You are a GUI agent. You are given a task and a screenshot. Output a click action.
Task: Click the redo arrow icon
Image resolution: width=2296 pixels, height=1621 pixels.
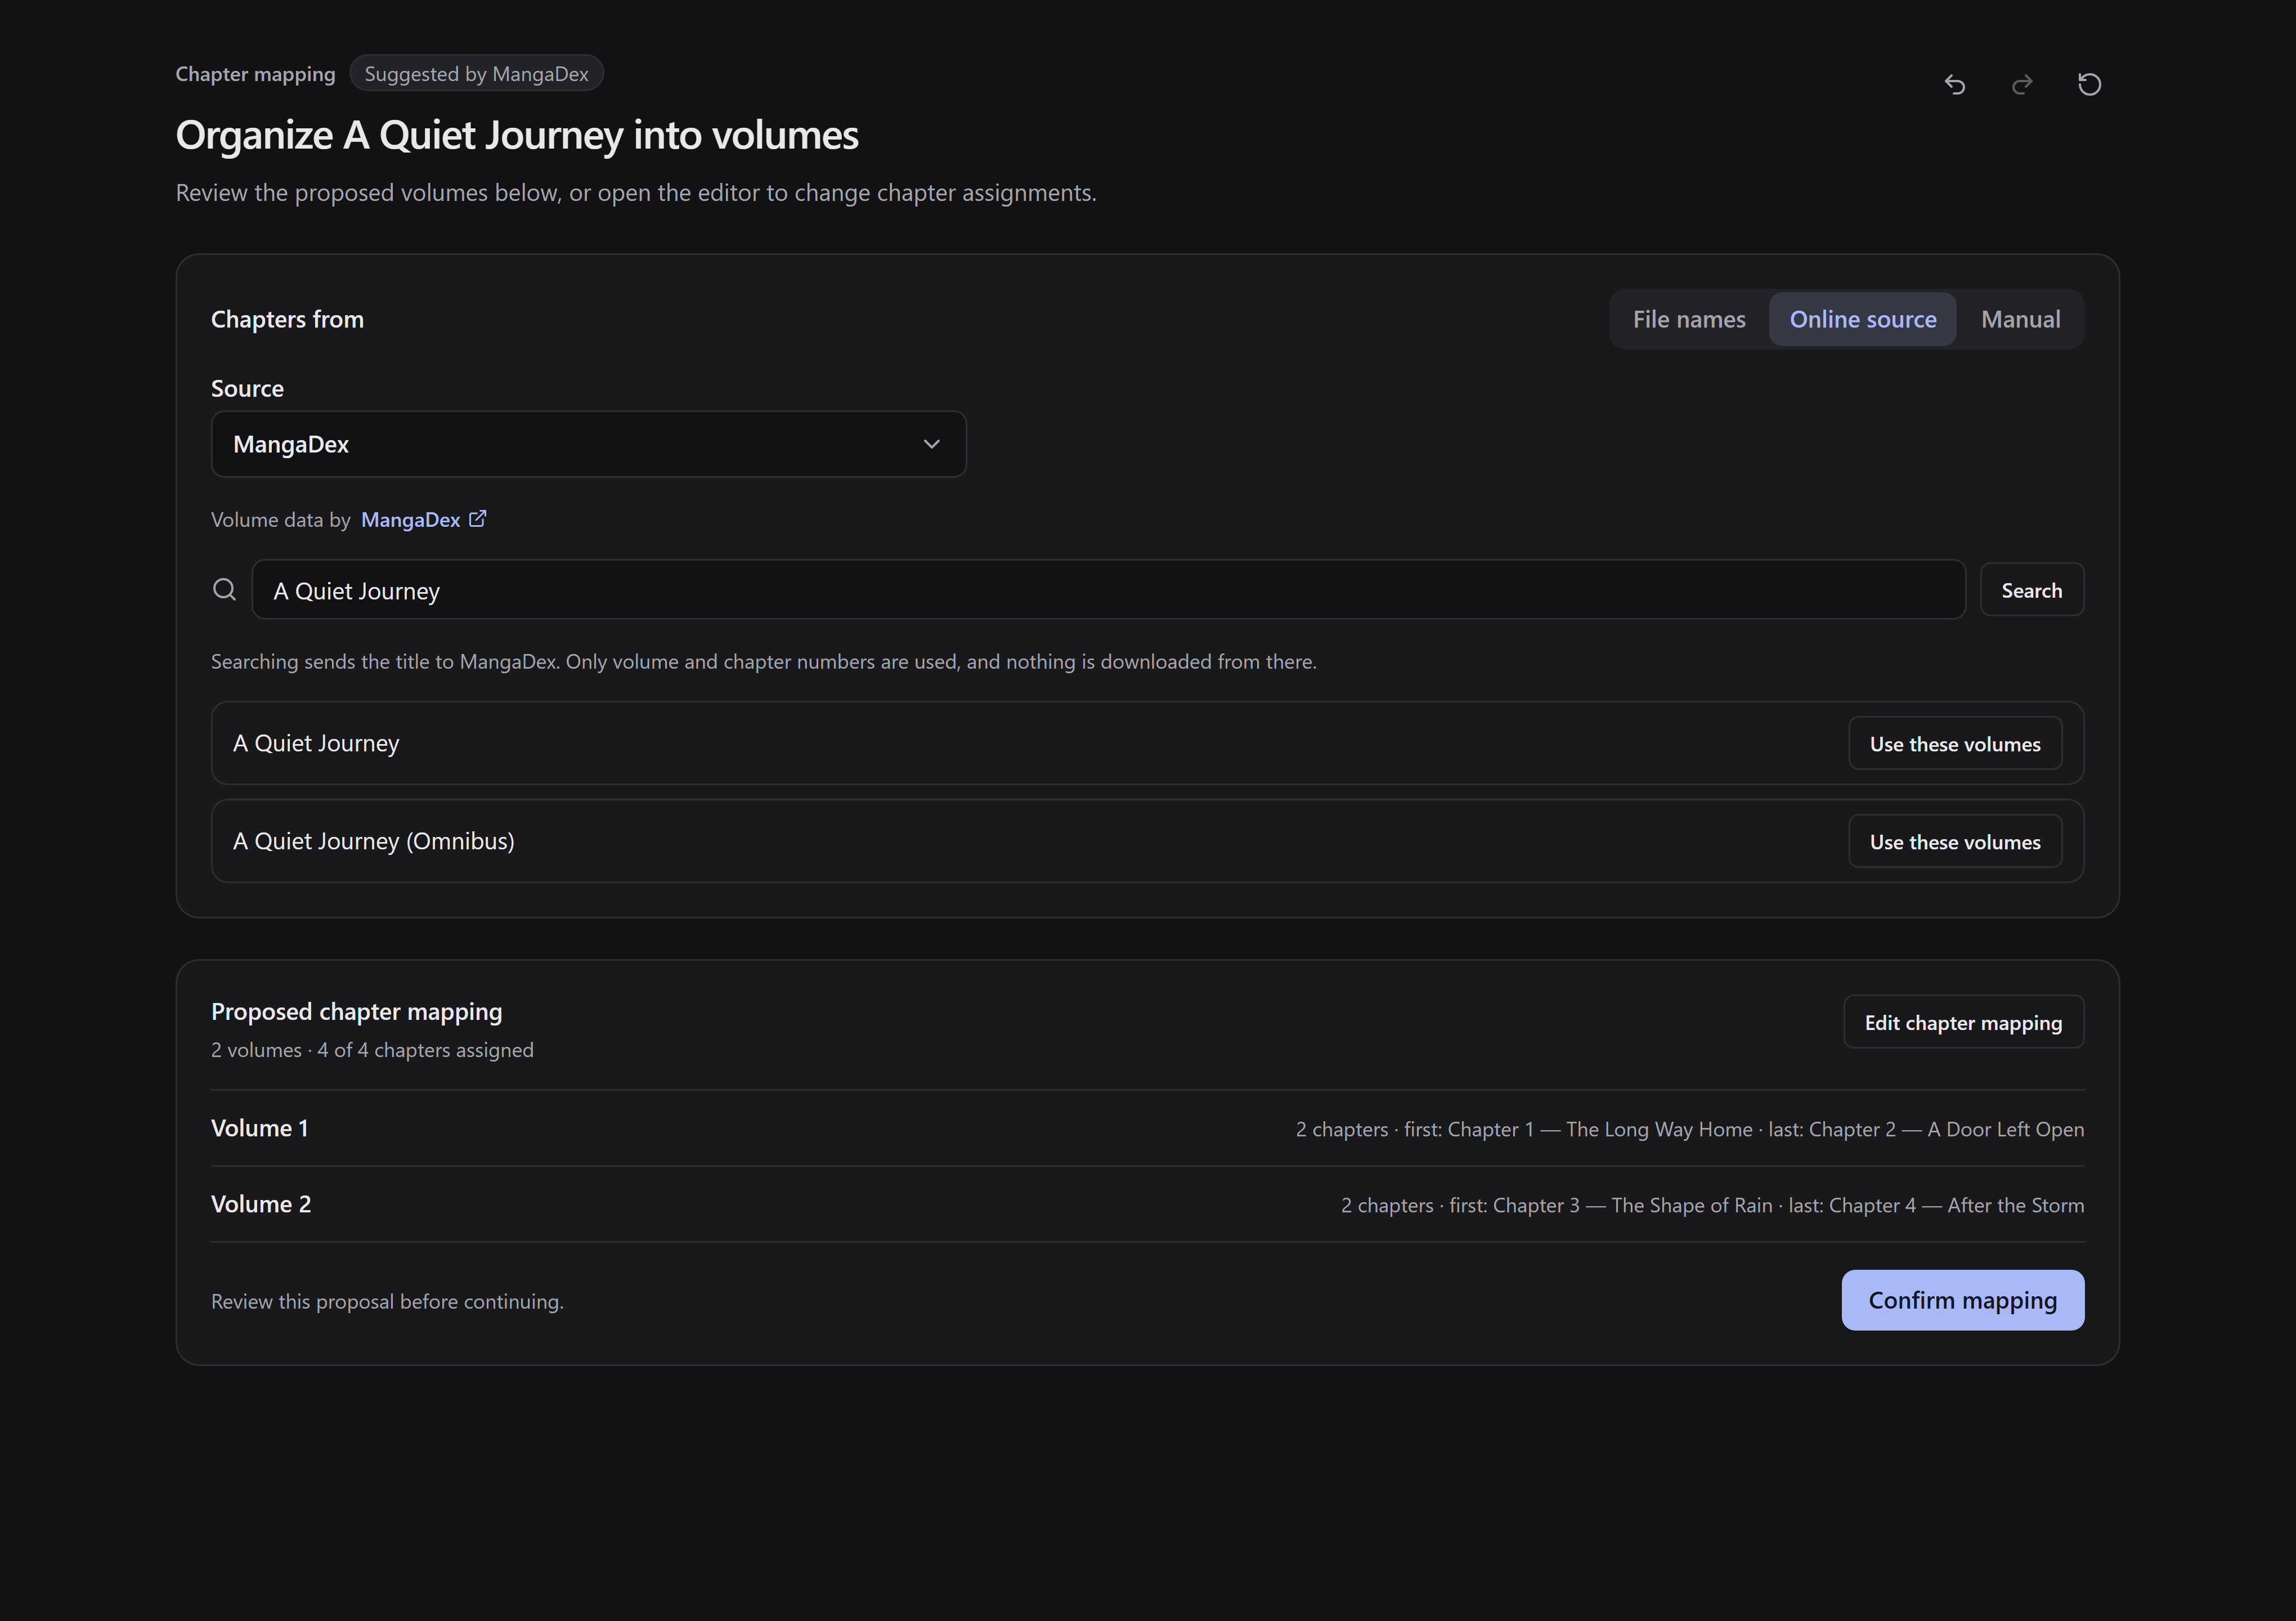coord(2022,84)
